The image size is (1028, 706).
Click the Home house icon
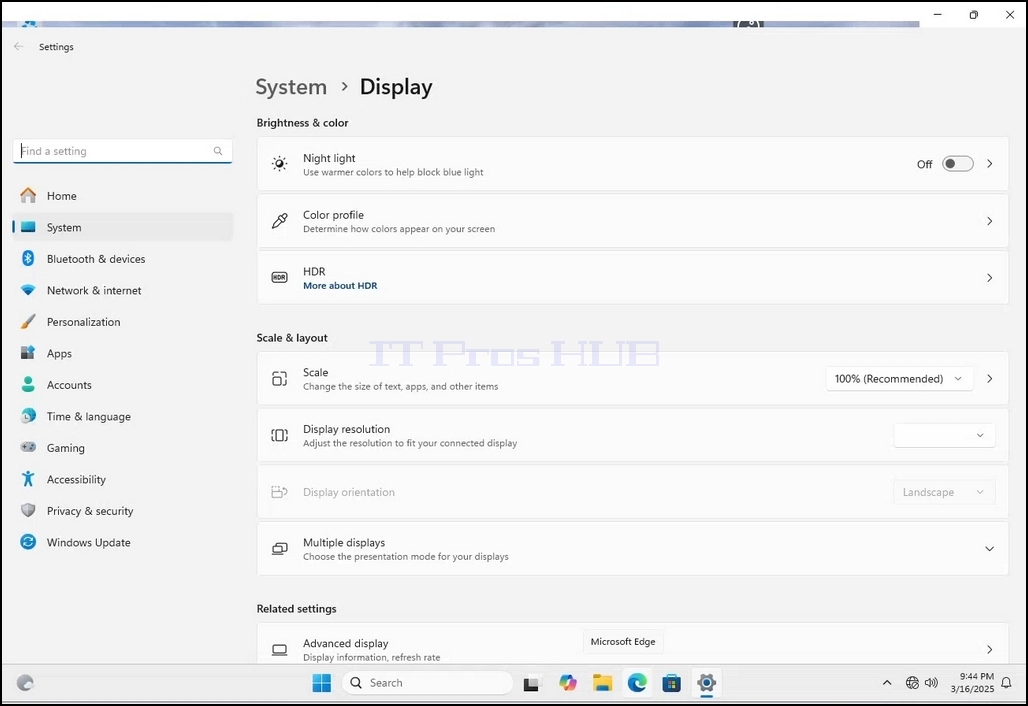pos(28,195)
